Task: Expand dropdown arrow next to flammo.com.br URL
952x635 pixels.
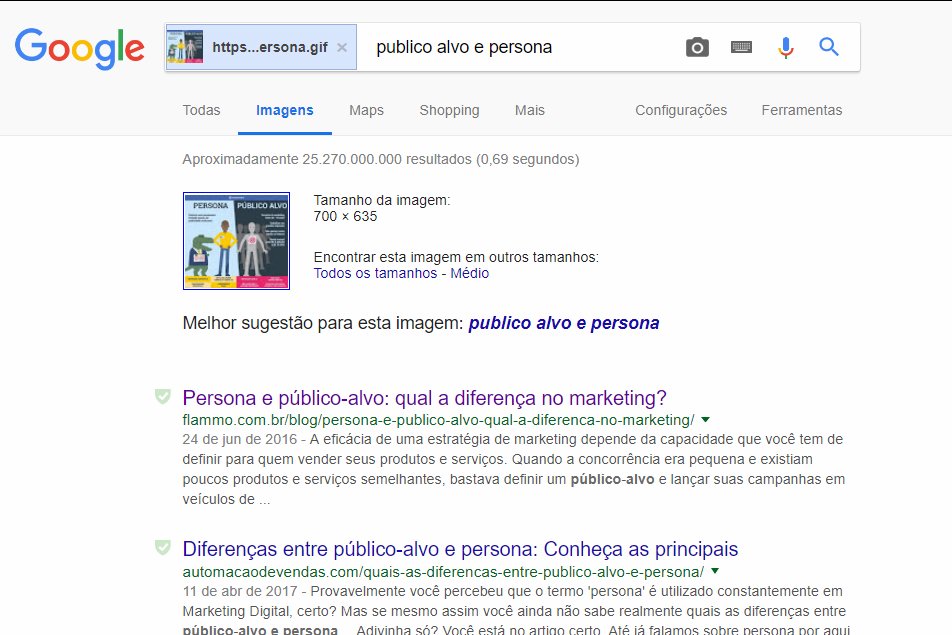Action: pos(706,419)
